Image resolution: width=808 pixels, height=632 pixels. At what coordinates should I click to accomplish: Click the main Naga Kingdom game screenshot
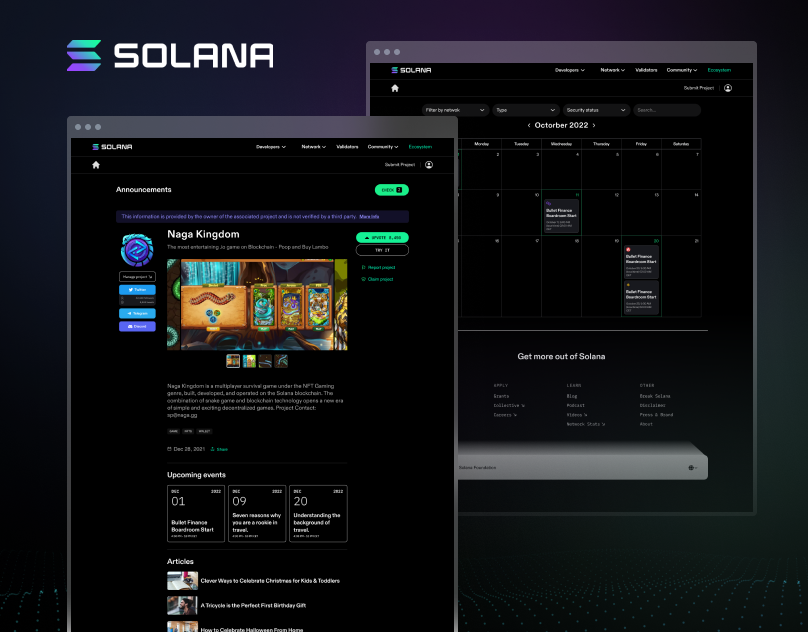[x=257, y=305]
